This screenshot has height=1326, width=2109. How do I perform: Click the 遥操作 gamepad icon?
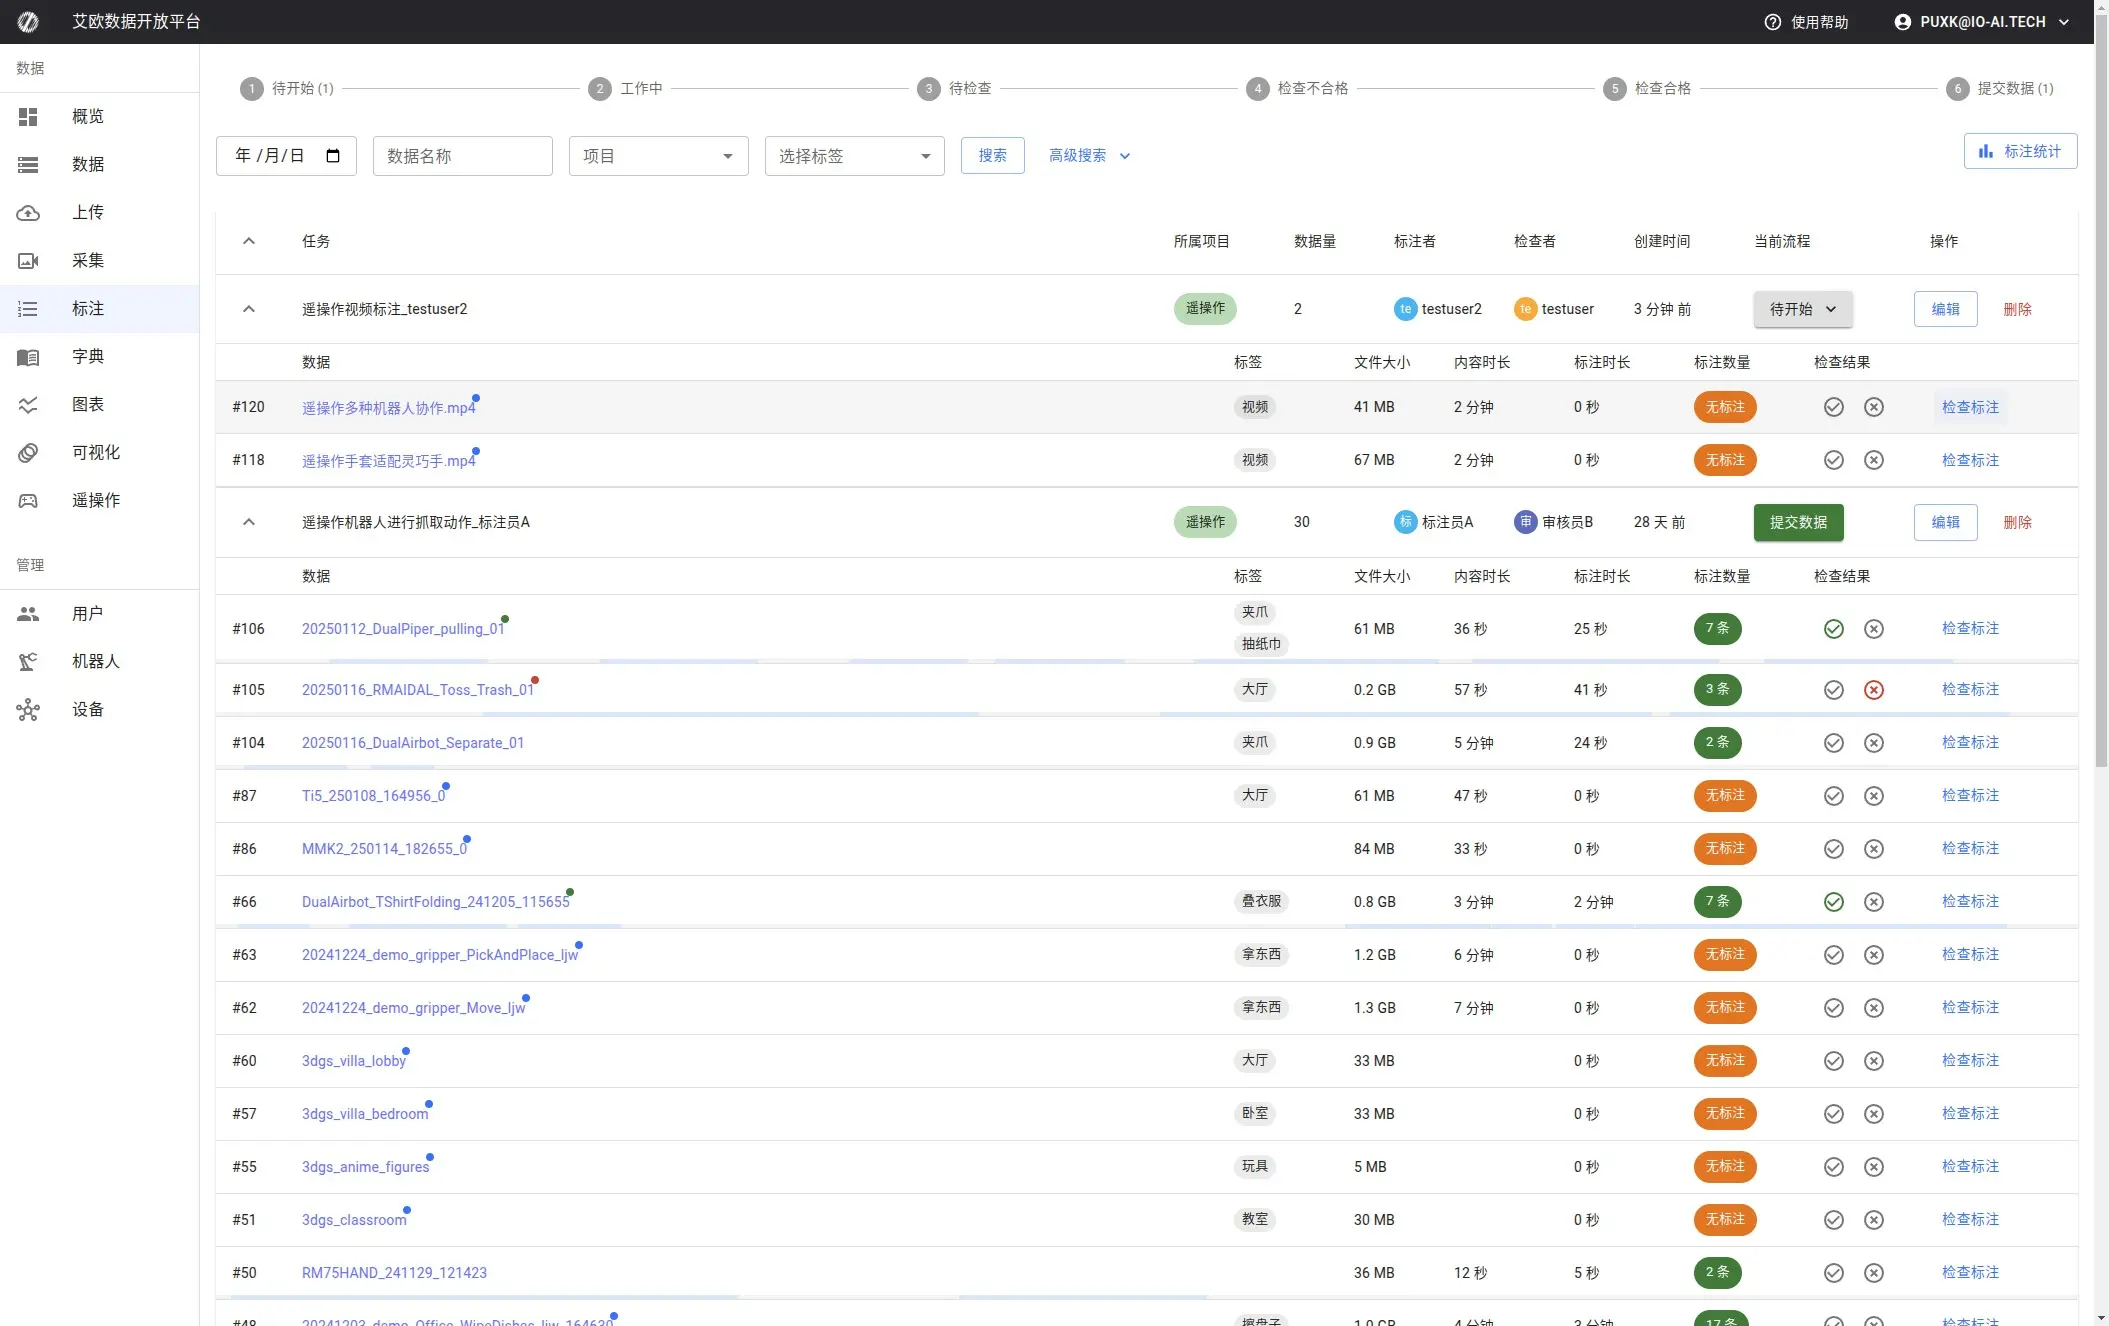tap(28, 501)
